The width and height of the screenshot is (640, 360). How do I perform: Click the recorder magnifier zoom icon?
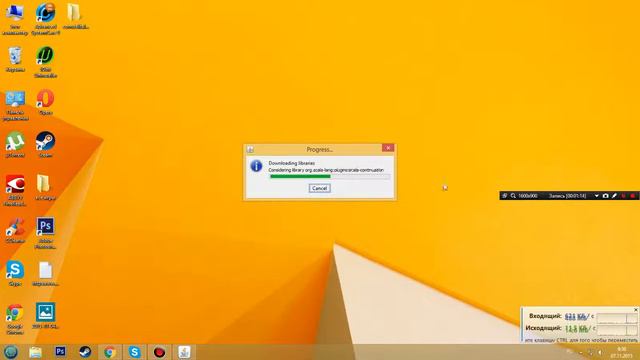click(513, 196)
